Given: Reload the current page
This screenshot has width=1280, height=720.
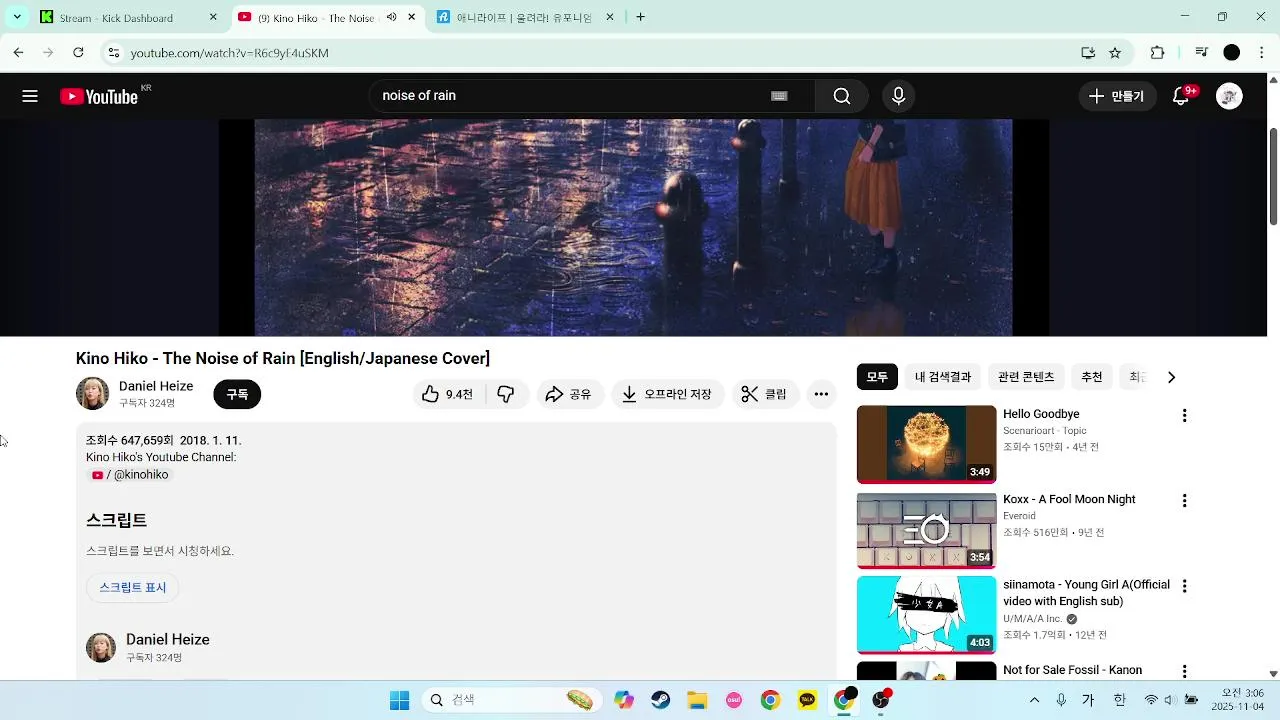Looking at the screenshot, I should point(78,52).
